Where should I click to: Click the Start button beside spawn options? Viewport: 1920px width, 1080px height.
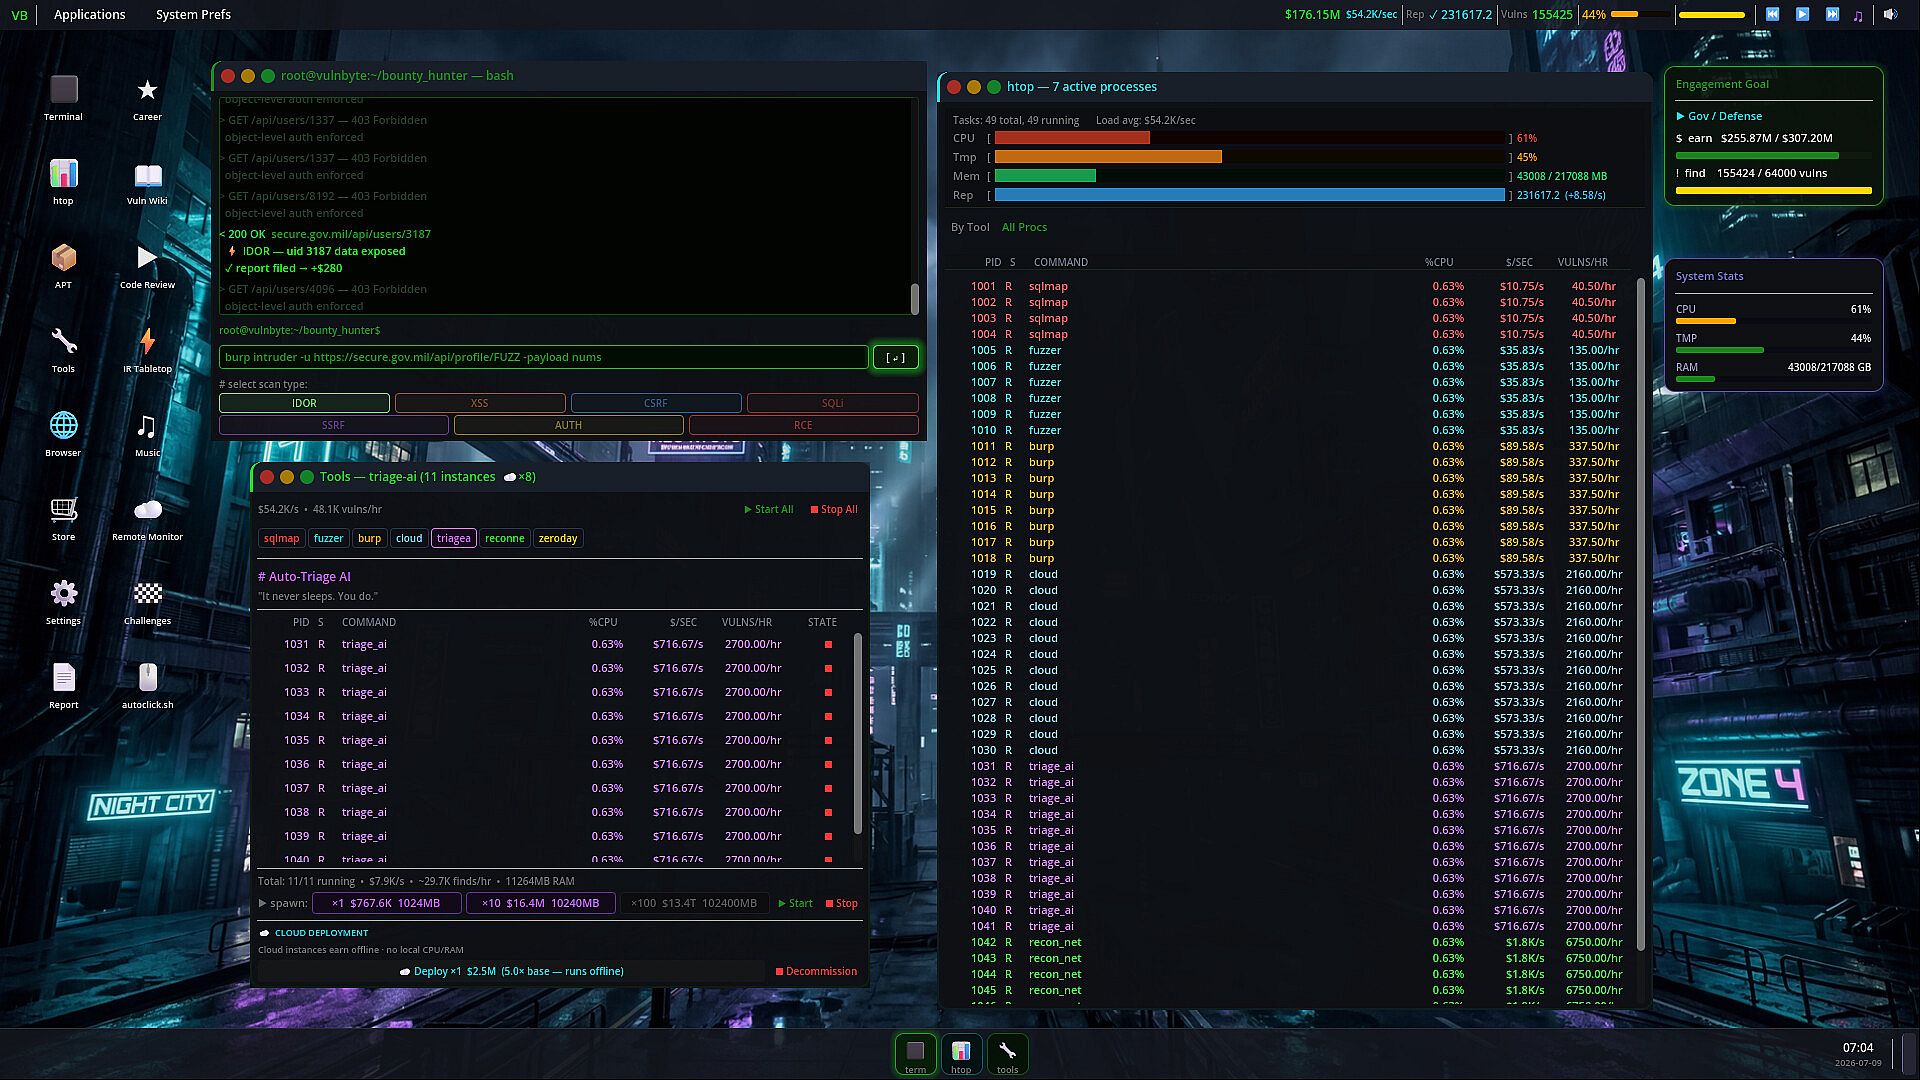[795, 903]
